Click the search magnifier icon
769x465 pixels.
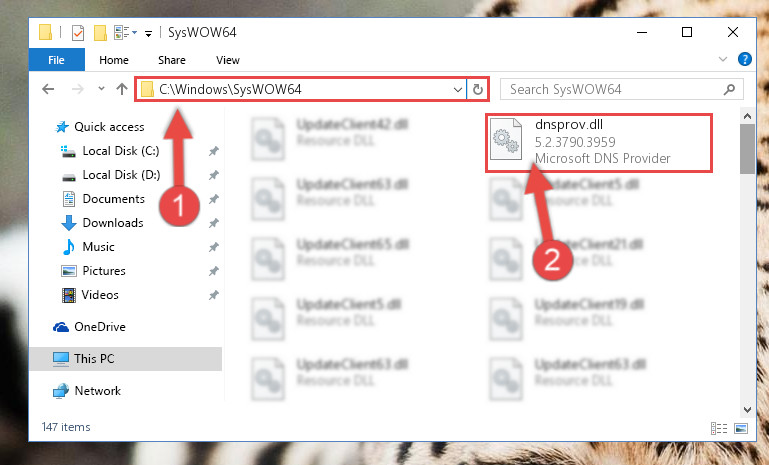729,89
